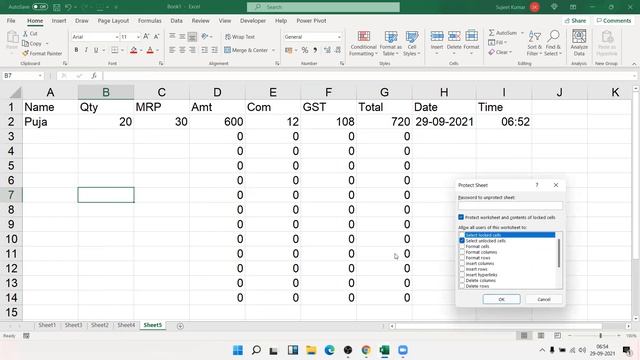Viewport: 640px width, 360px height.
Task: Check the Insert hyperlinks option
Action: tap(462, 275)
